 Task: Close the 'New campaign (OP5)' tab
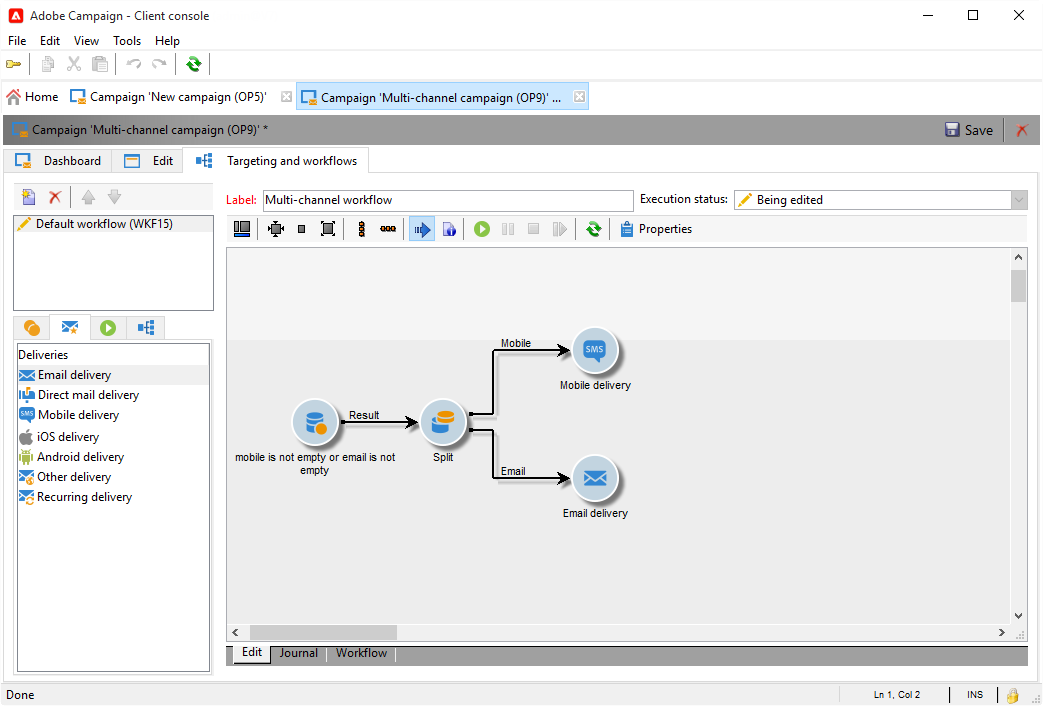pos(286,97)
